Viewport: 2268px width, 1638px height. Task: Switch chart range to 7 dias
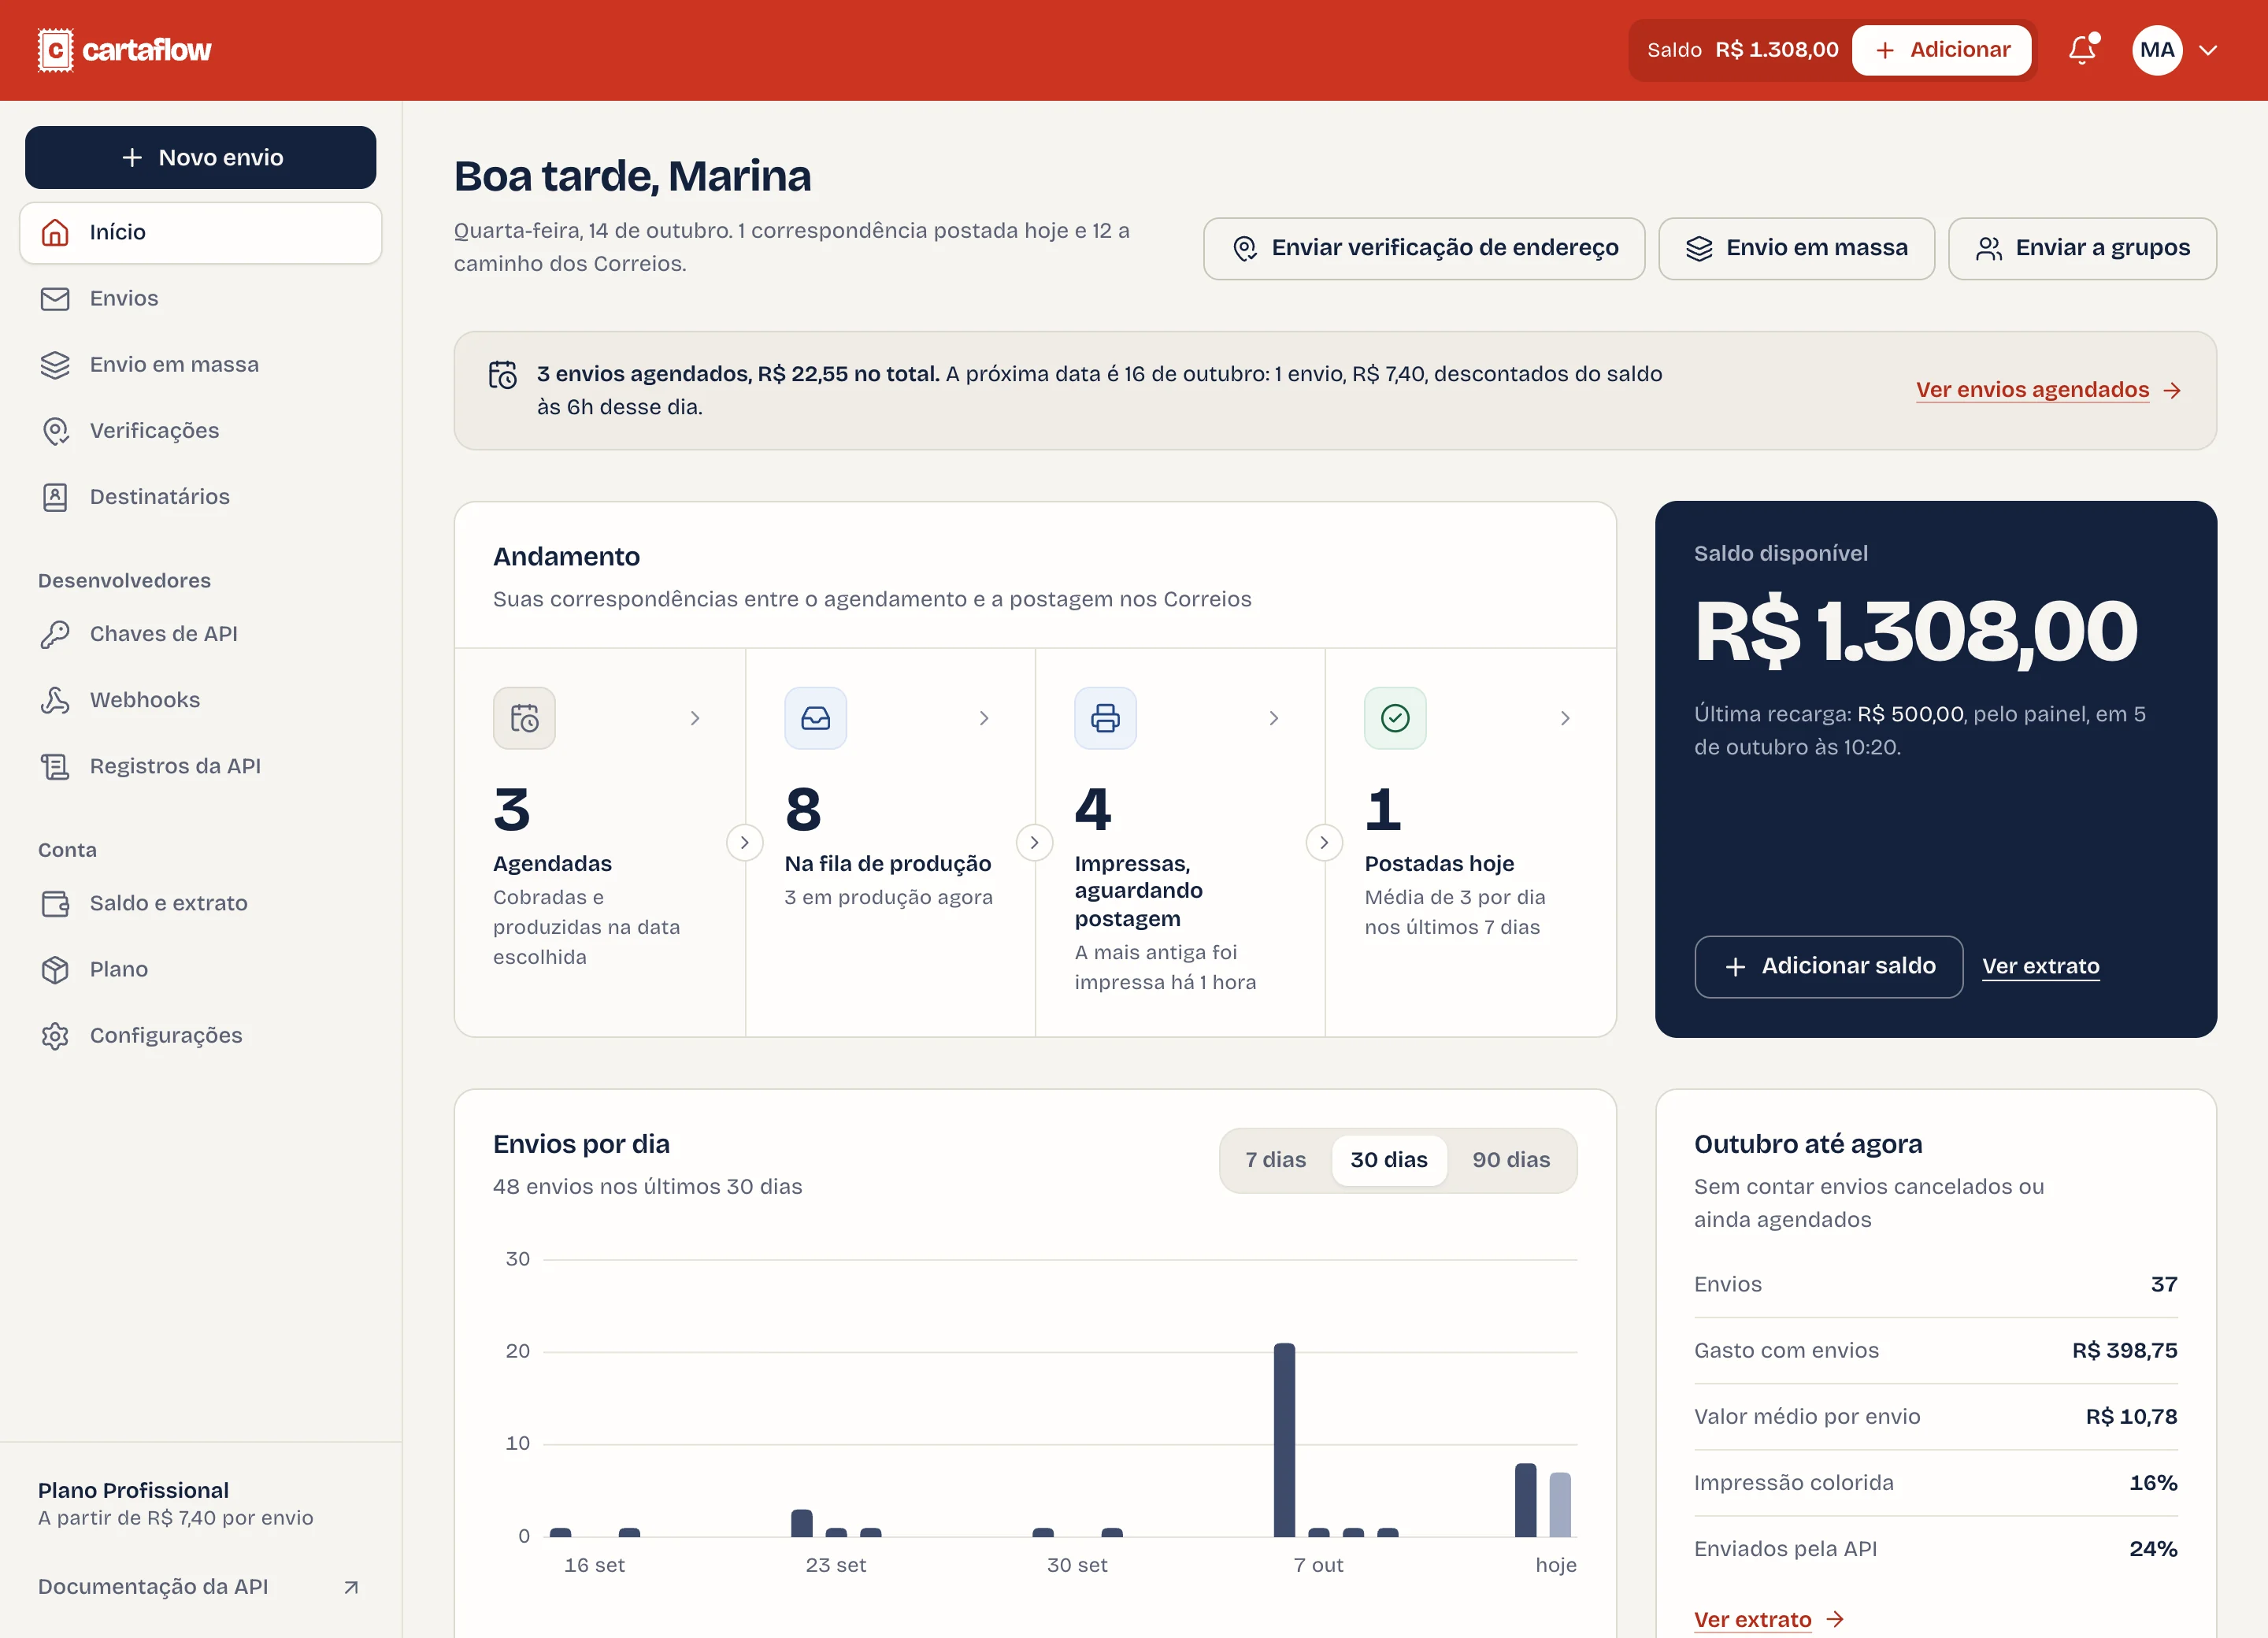point(1275,1160)
